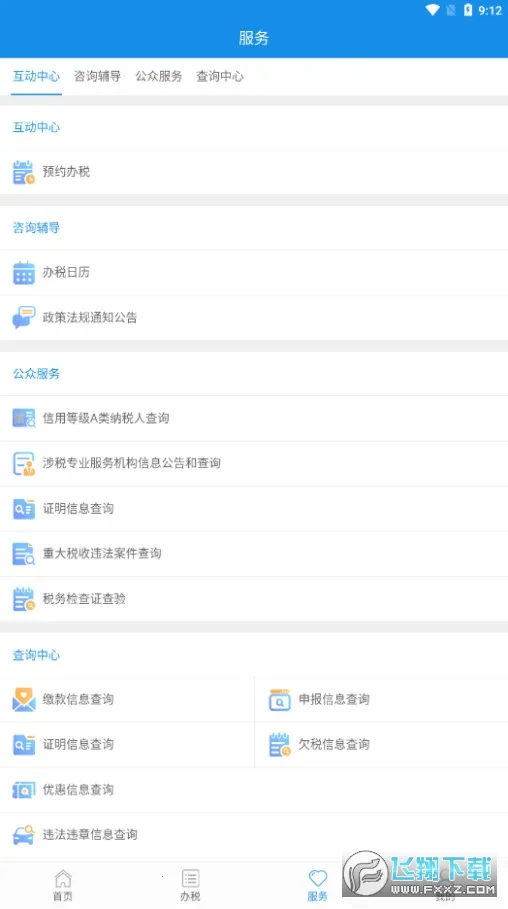Open 重大税收违法案件查询 text
The width and height of the screenshot is (508, 909).
click(x=102, y=554)
